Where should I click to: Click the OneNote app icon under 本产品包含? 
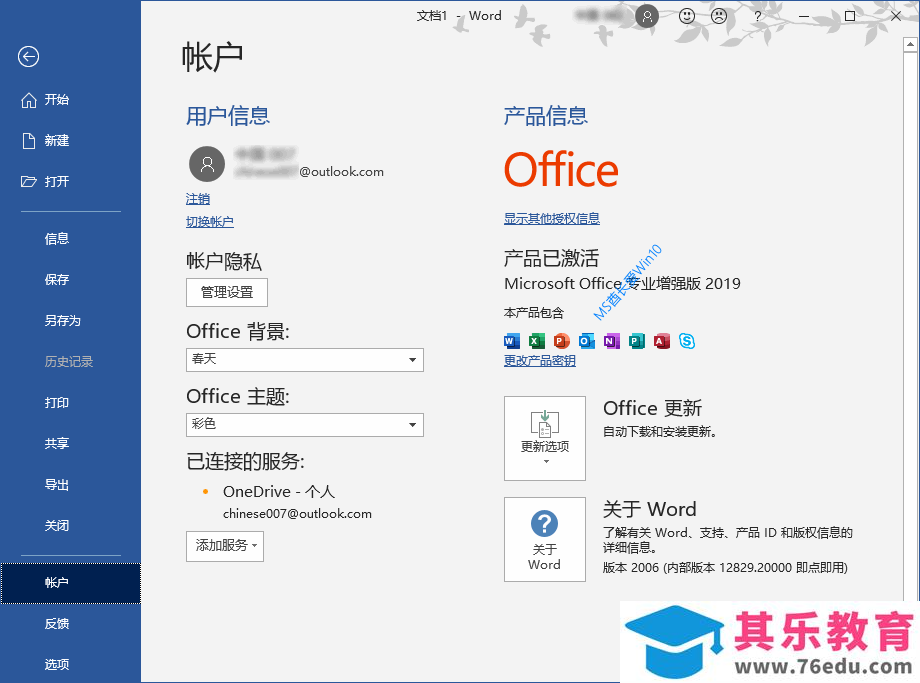pyautogui.click(x=612, y=341)
